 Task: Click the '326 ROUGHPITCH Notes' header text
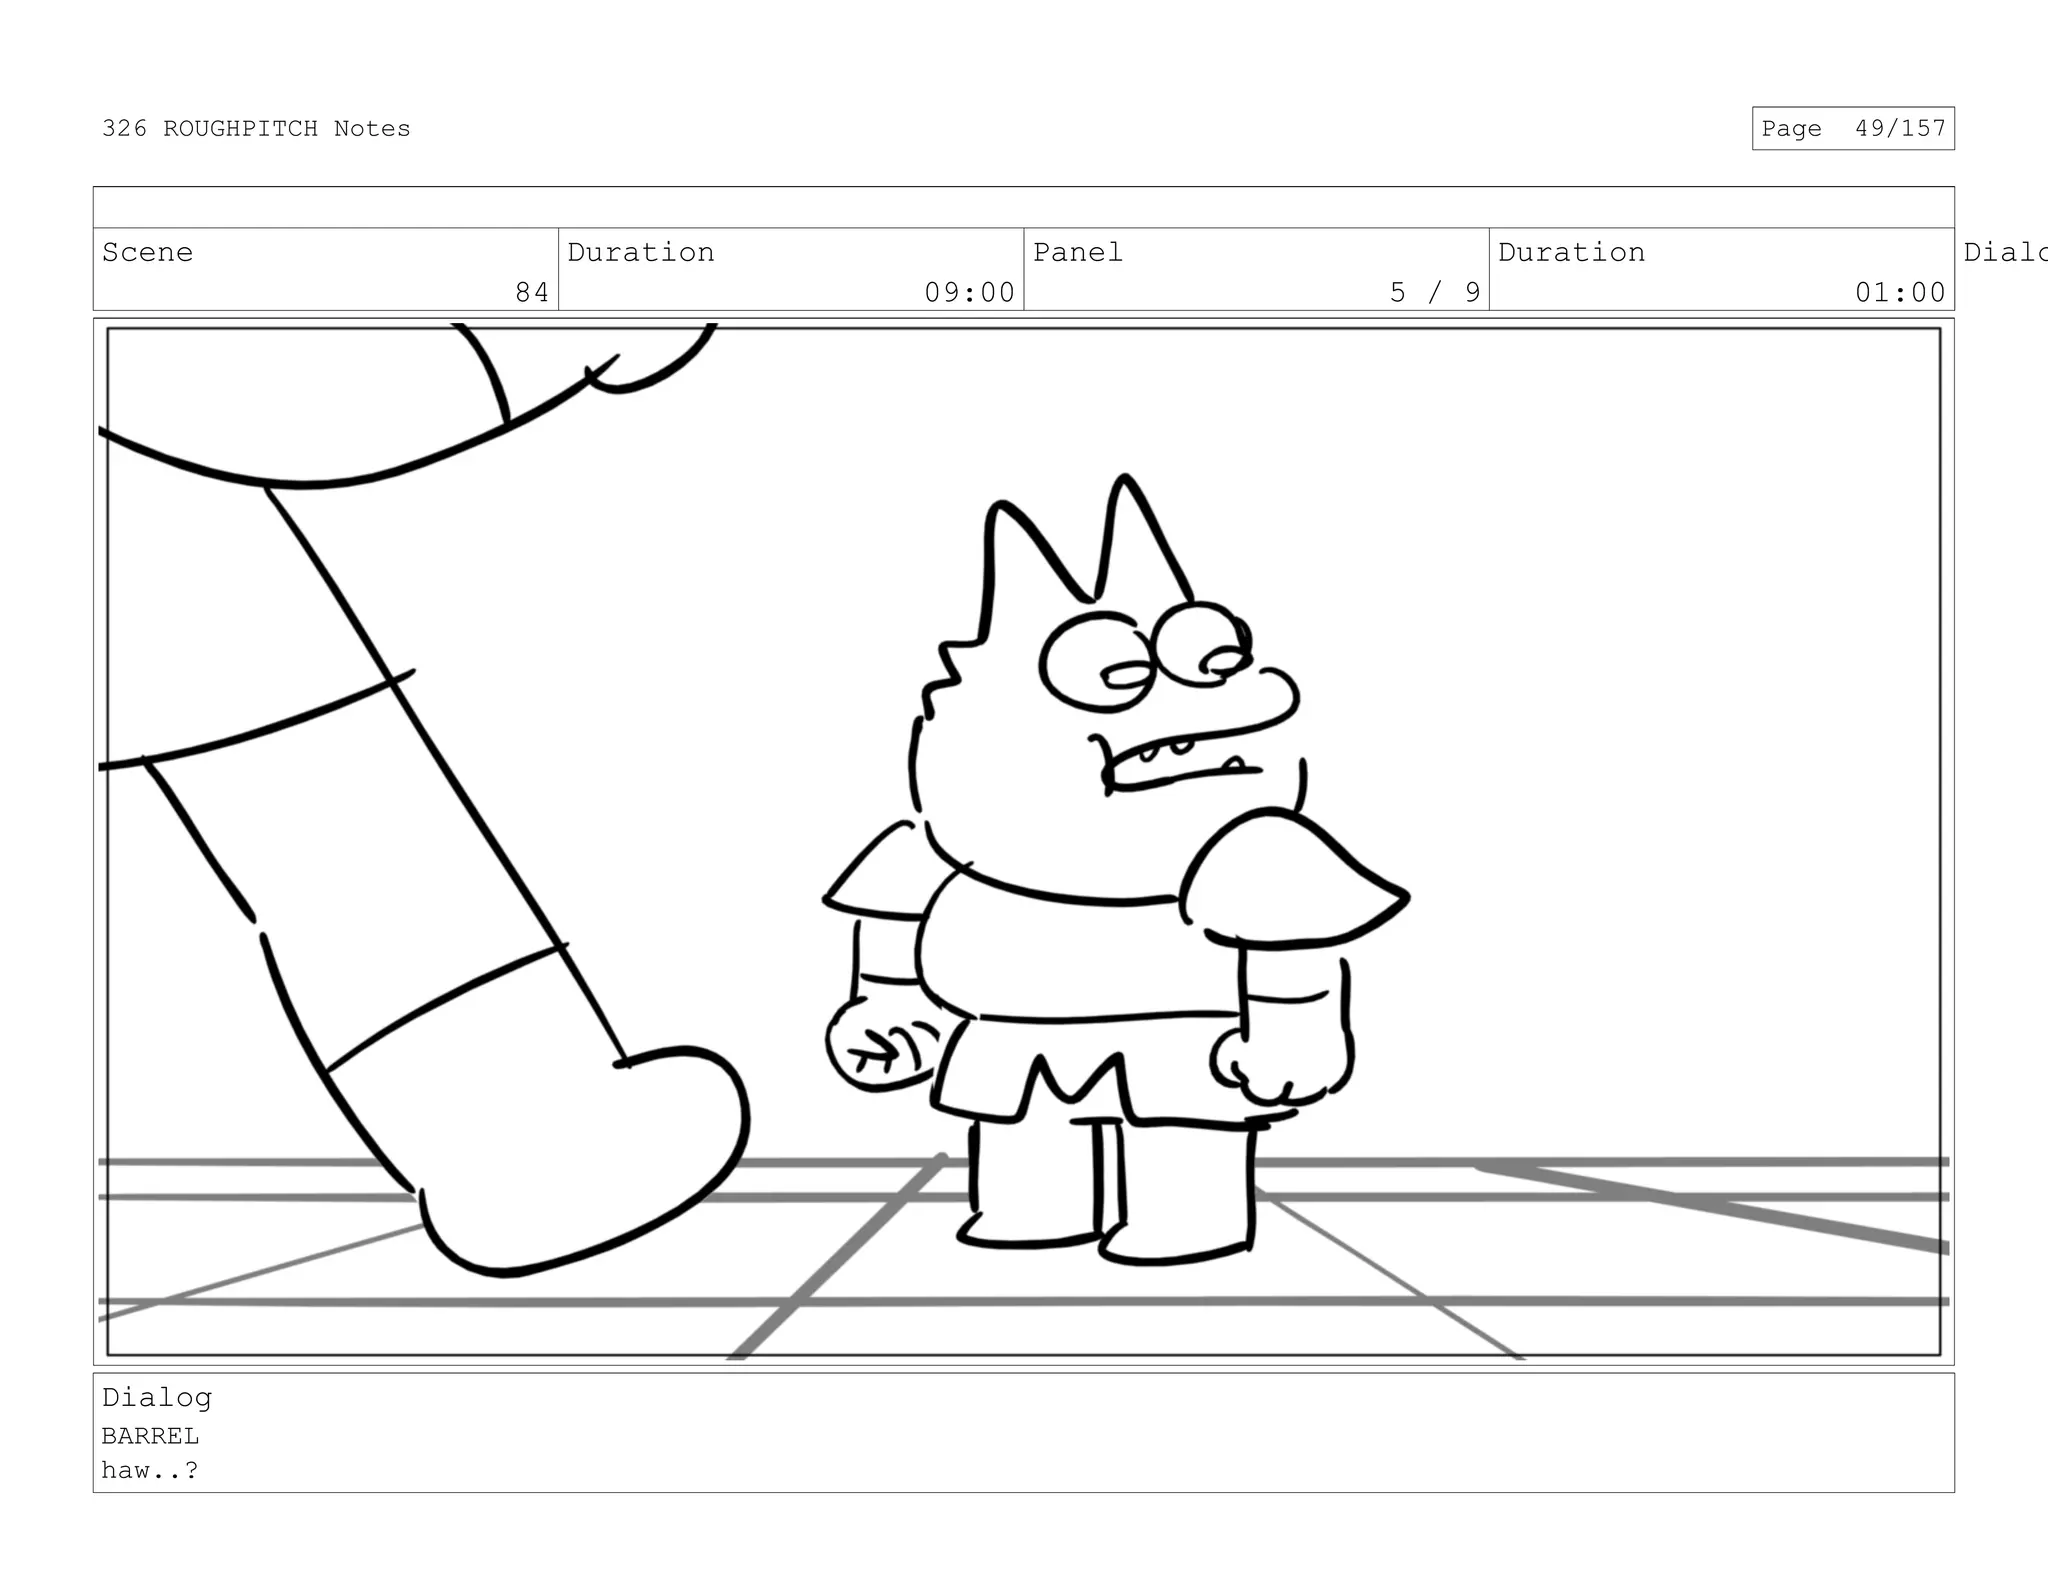(x=256, y=129)
